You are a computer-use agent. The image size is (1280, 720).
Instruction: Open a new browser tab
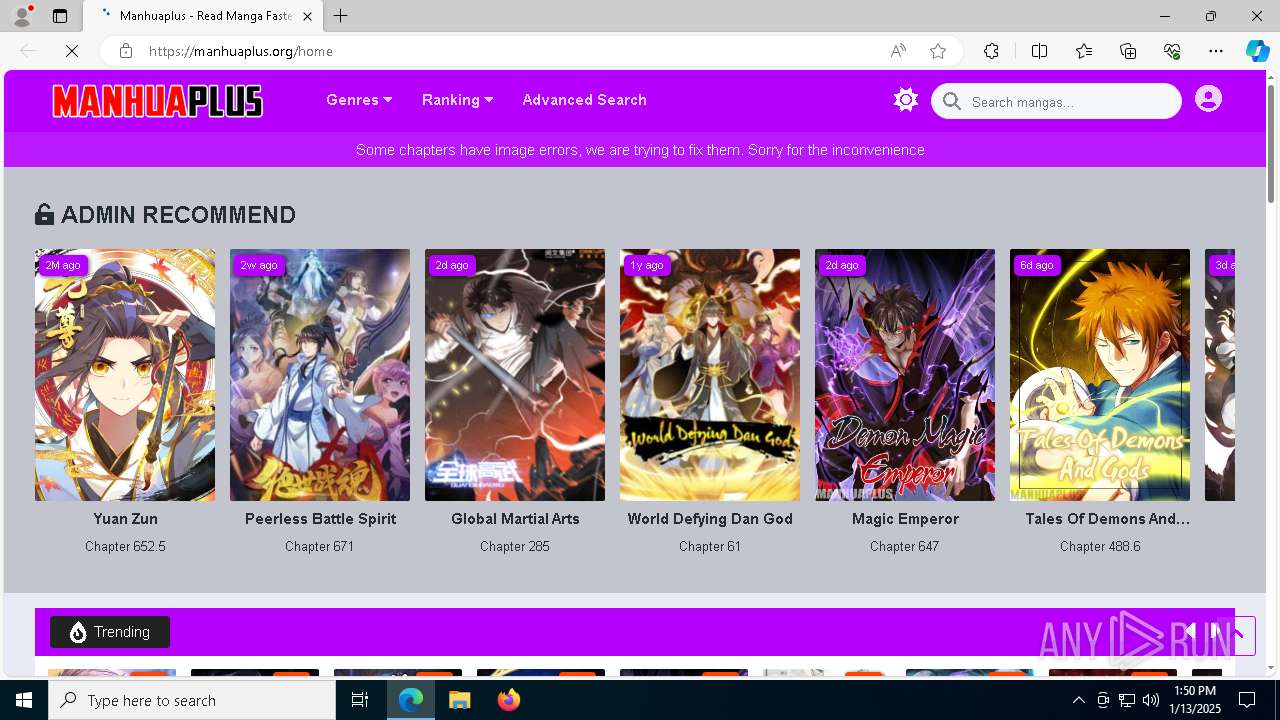pyautogui.click(x=340, y=16)
